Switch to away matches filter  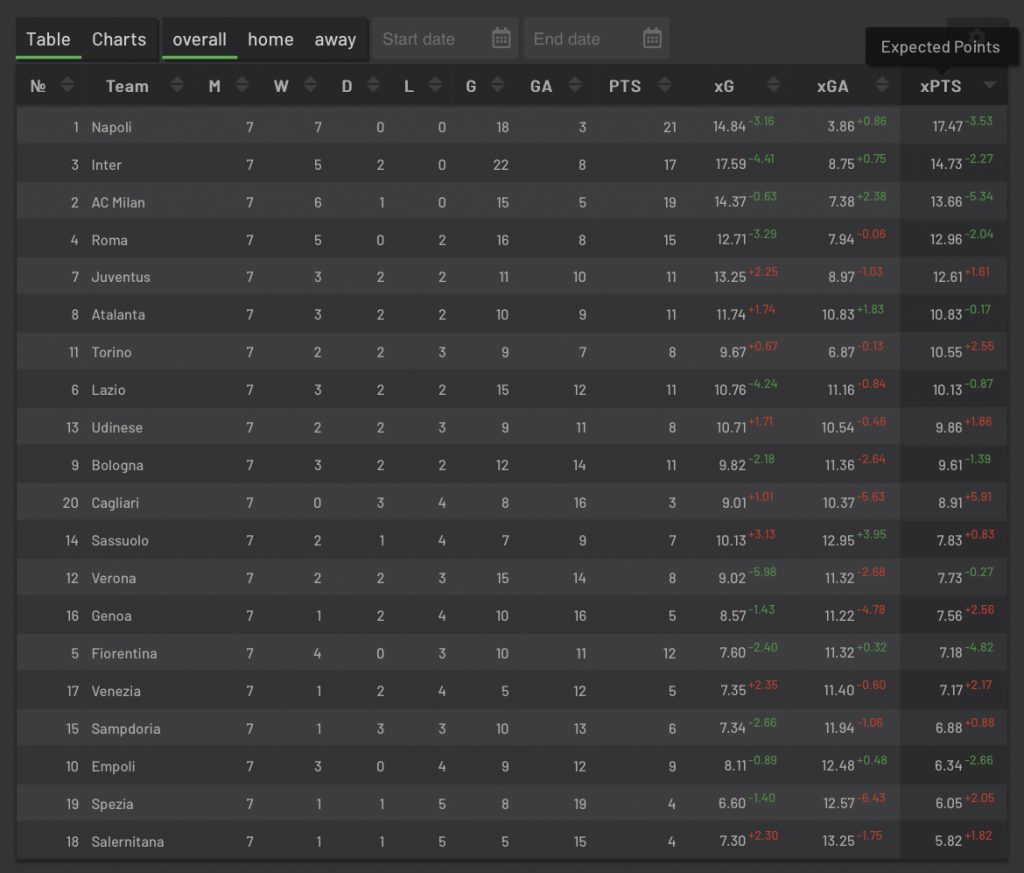tap(335, 40)
